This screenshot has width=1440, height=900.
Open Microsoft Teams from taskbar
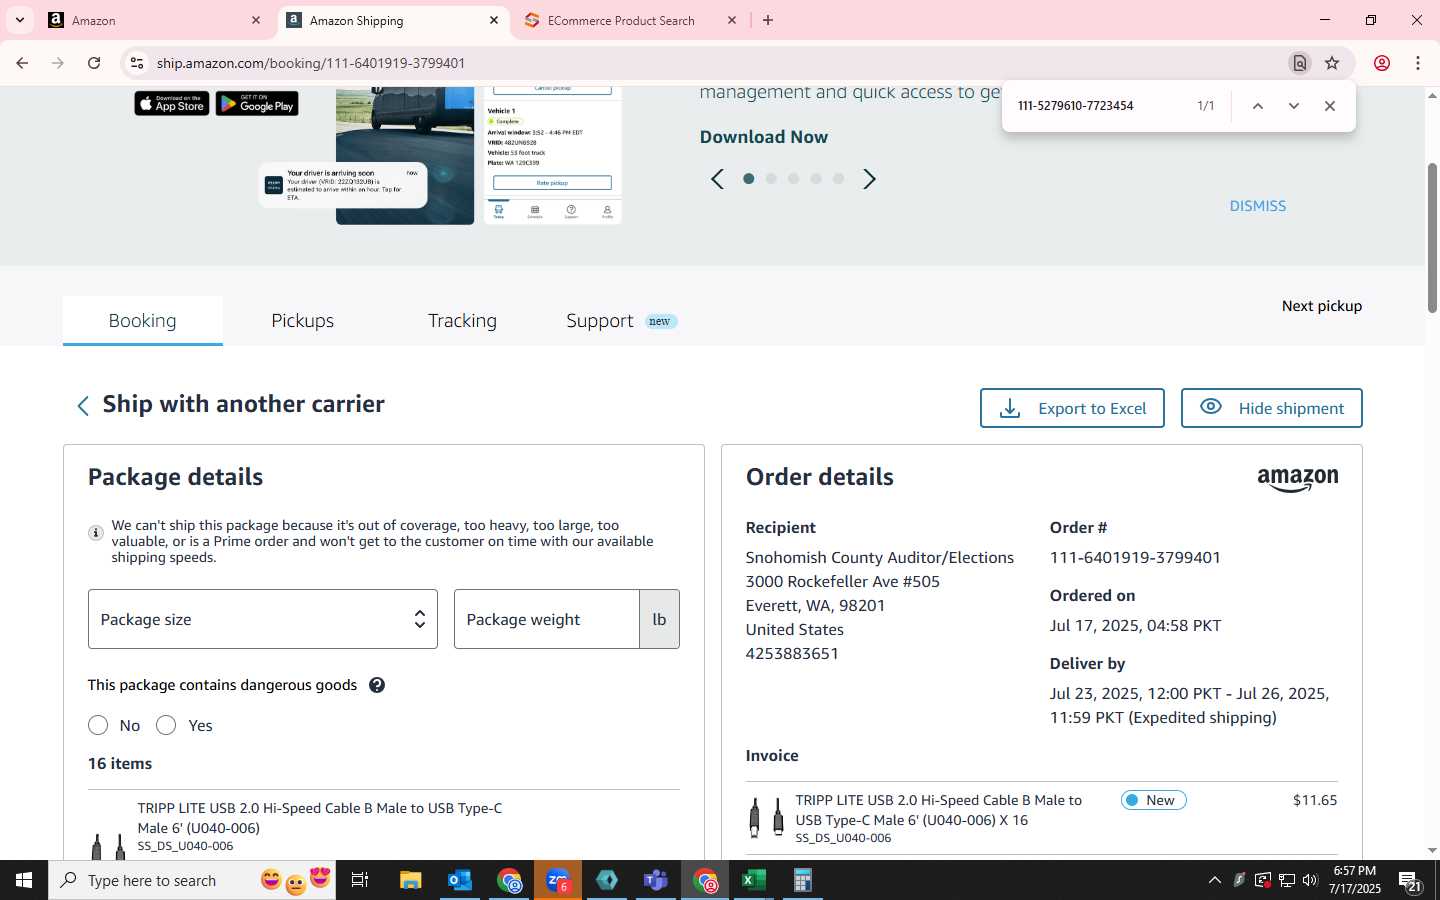(656, 880)
